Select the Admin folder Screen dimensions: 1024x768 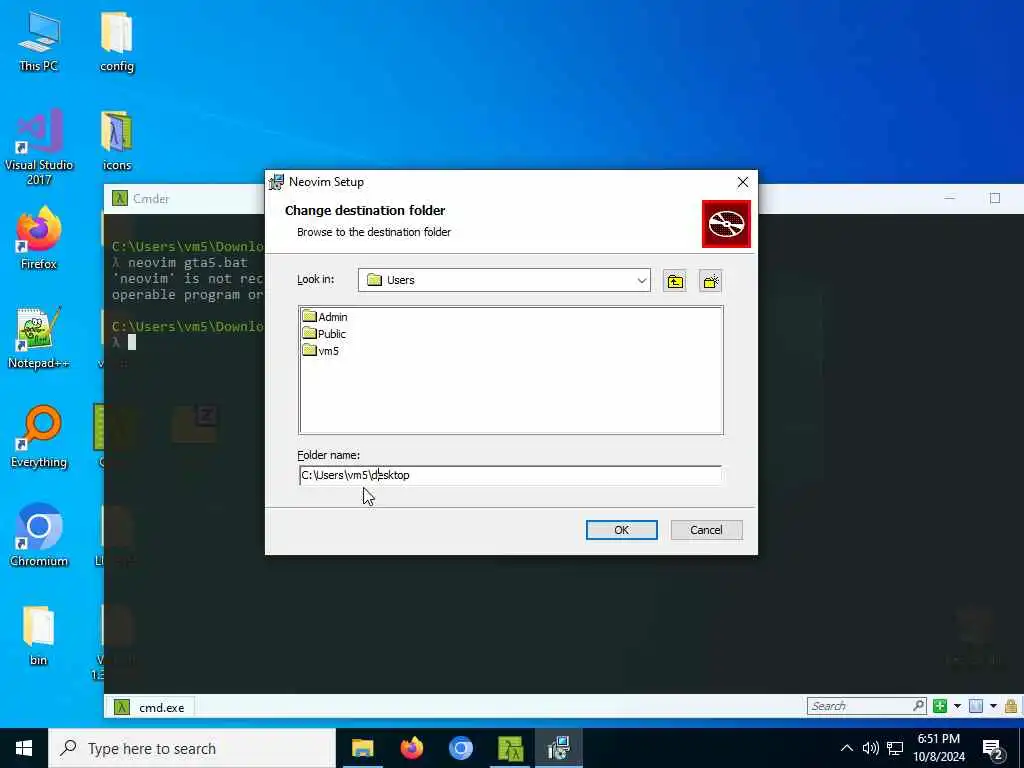[x=325, y=317]
